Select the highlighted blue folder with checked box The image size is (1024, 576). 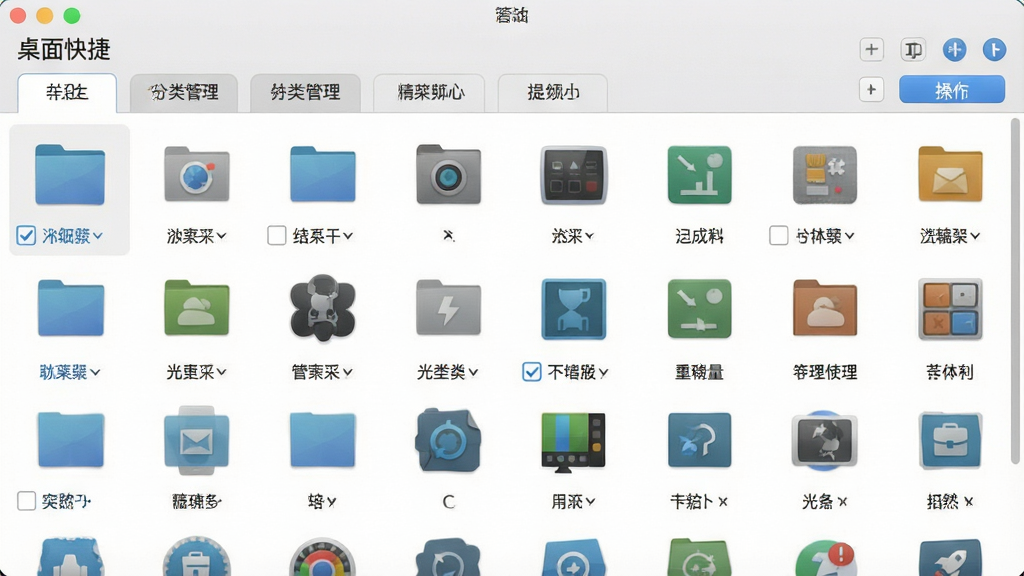[70, 174]
